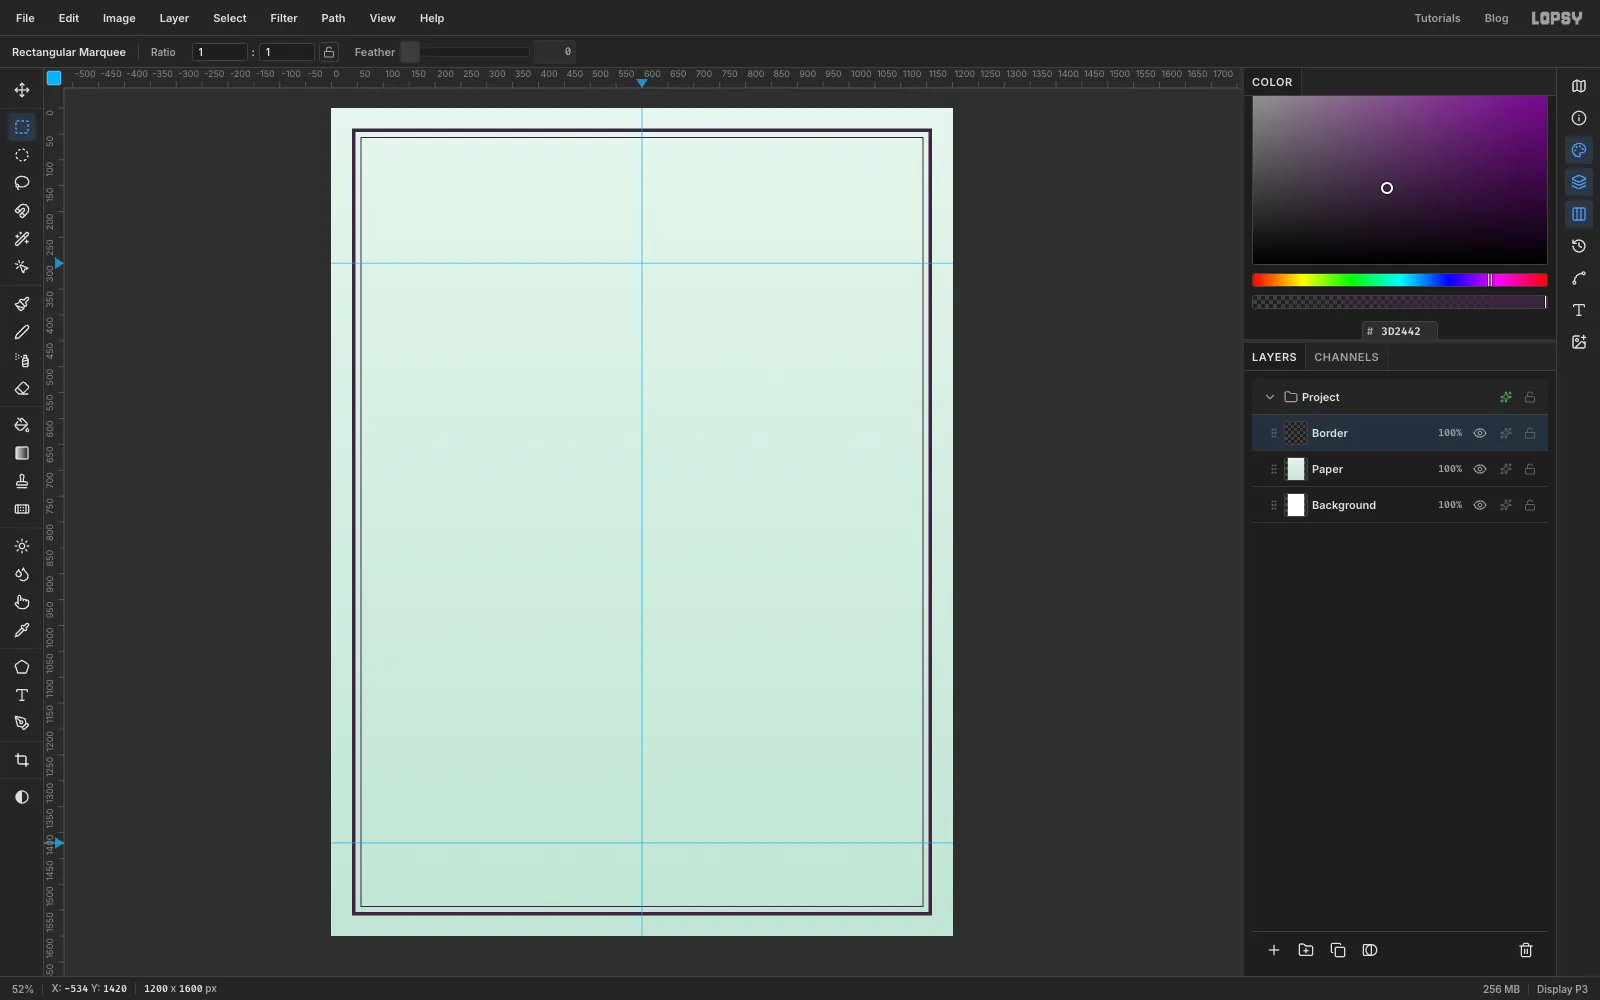Add a new layer with plus icon
Viewport: 1600px width, 1000px height.
point(1274,950)
